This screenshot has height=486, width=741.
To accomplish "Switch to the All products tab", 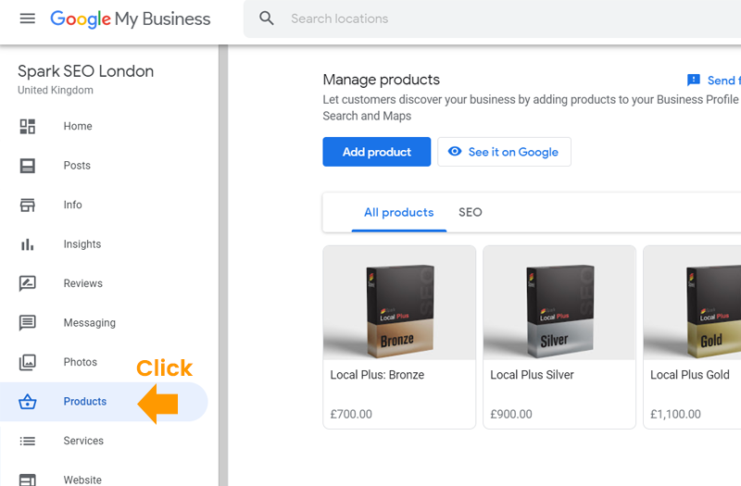I will (399, 212).
